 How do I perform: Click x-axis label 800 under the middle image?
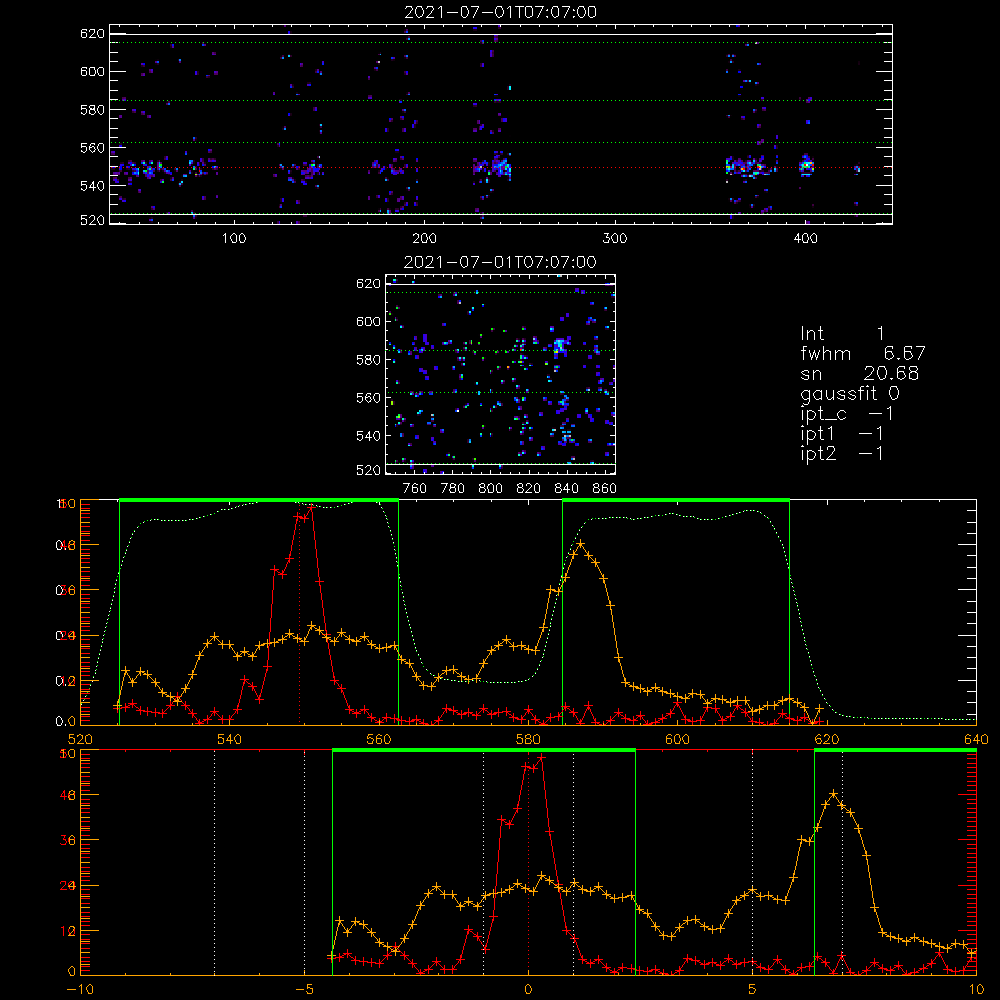tap(490, 489)
